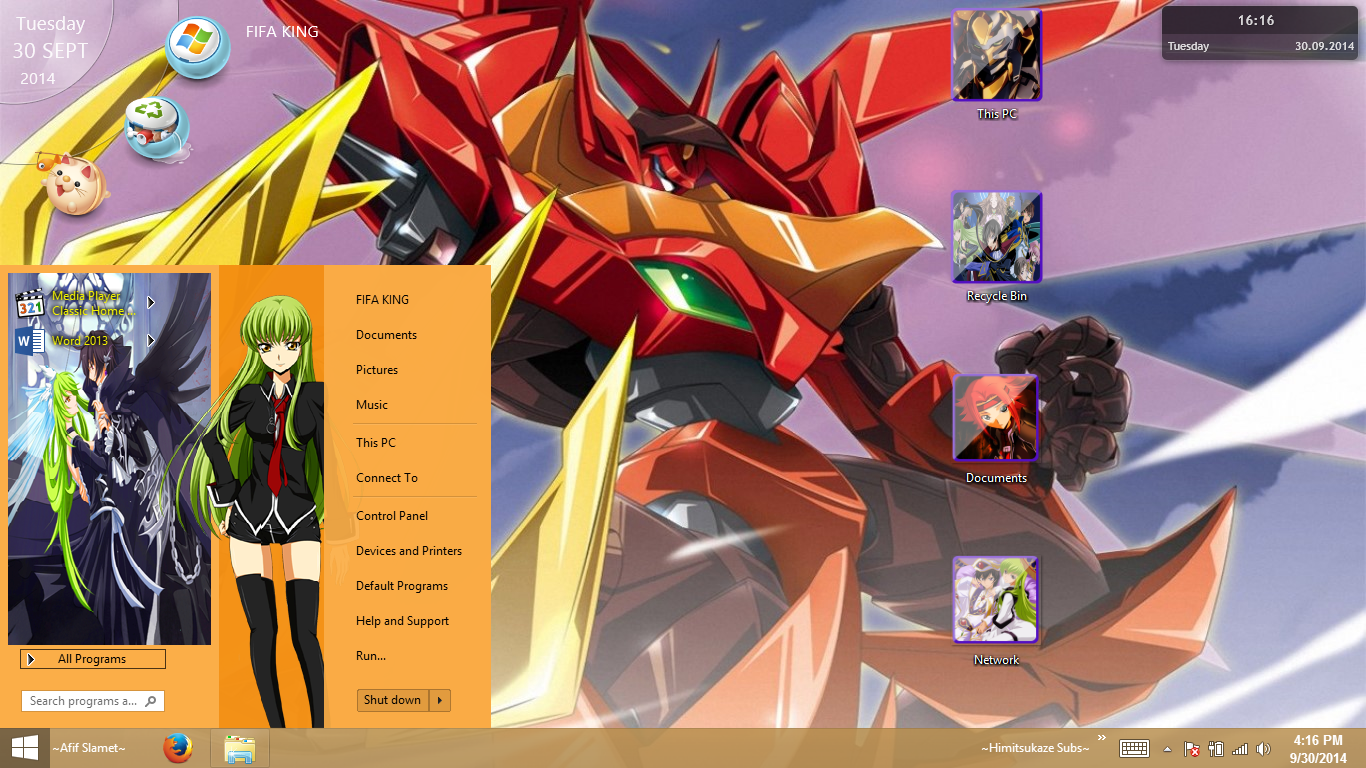The width and height of the screenshot is (1366, 768).
Task: Click the Windows Start button on taskbar
Action: (24, 748)
